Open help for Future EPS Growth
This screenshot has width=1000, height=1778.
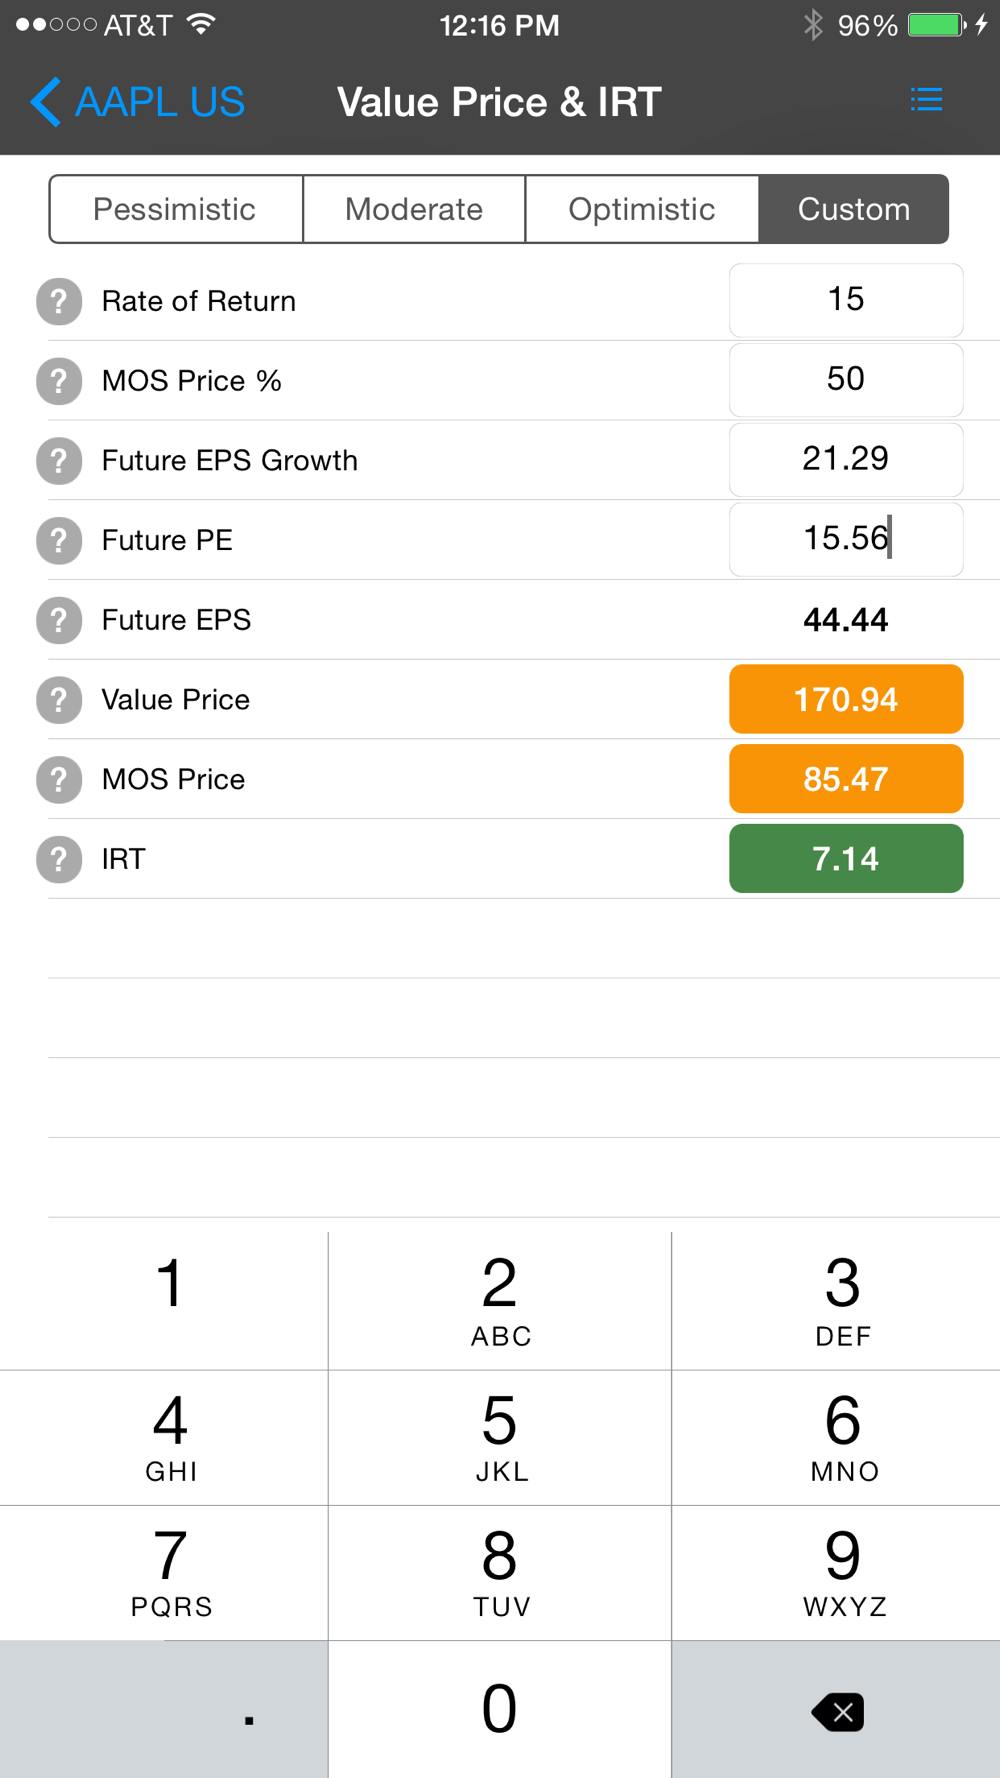(x=59, y=461)
